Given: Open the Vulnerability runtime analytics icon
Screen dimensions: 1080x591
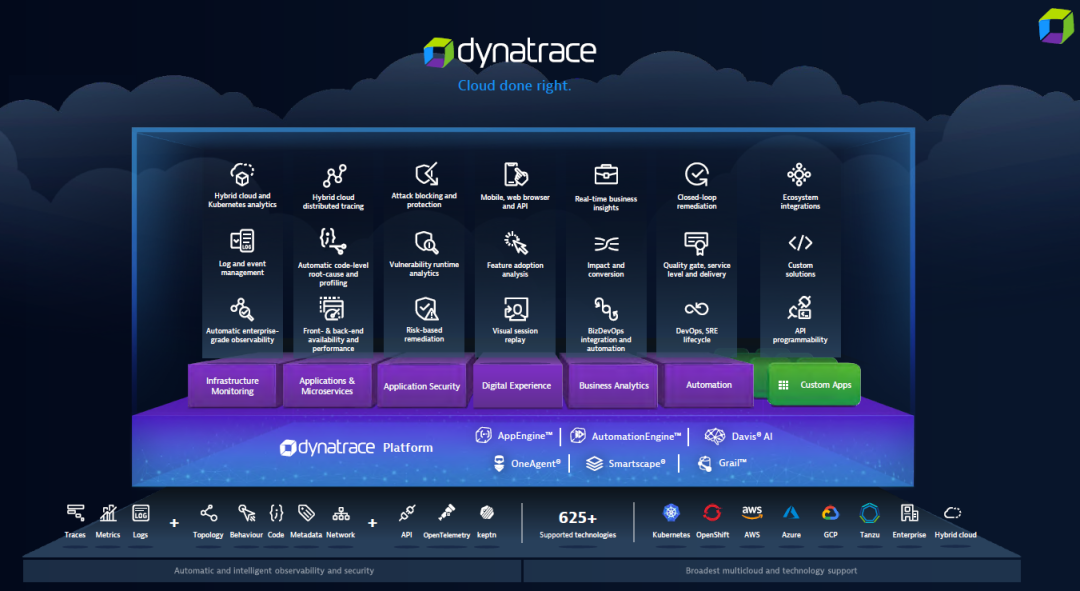Looking at the screenshot, I should click(425, 242).
